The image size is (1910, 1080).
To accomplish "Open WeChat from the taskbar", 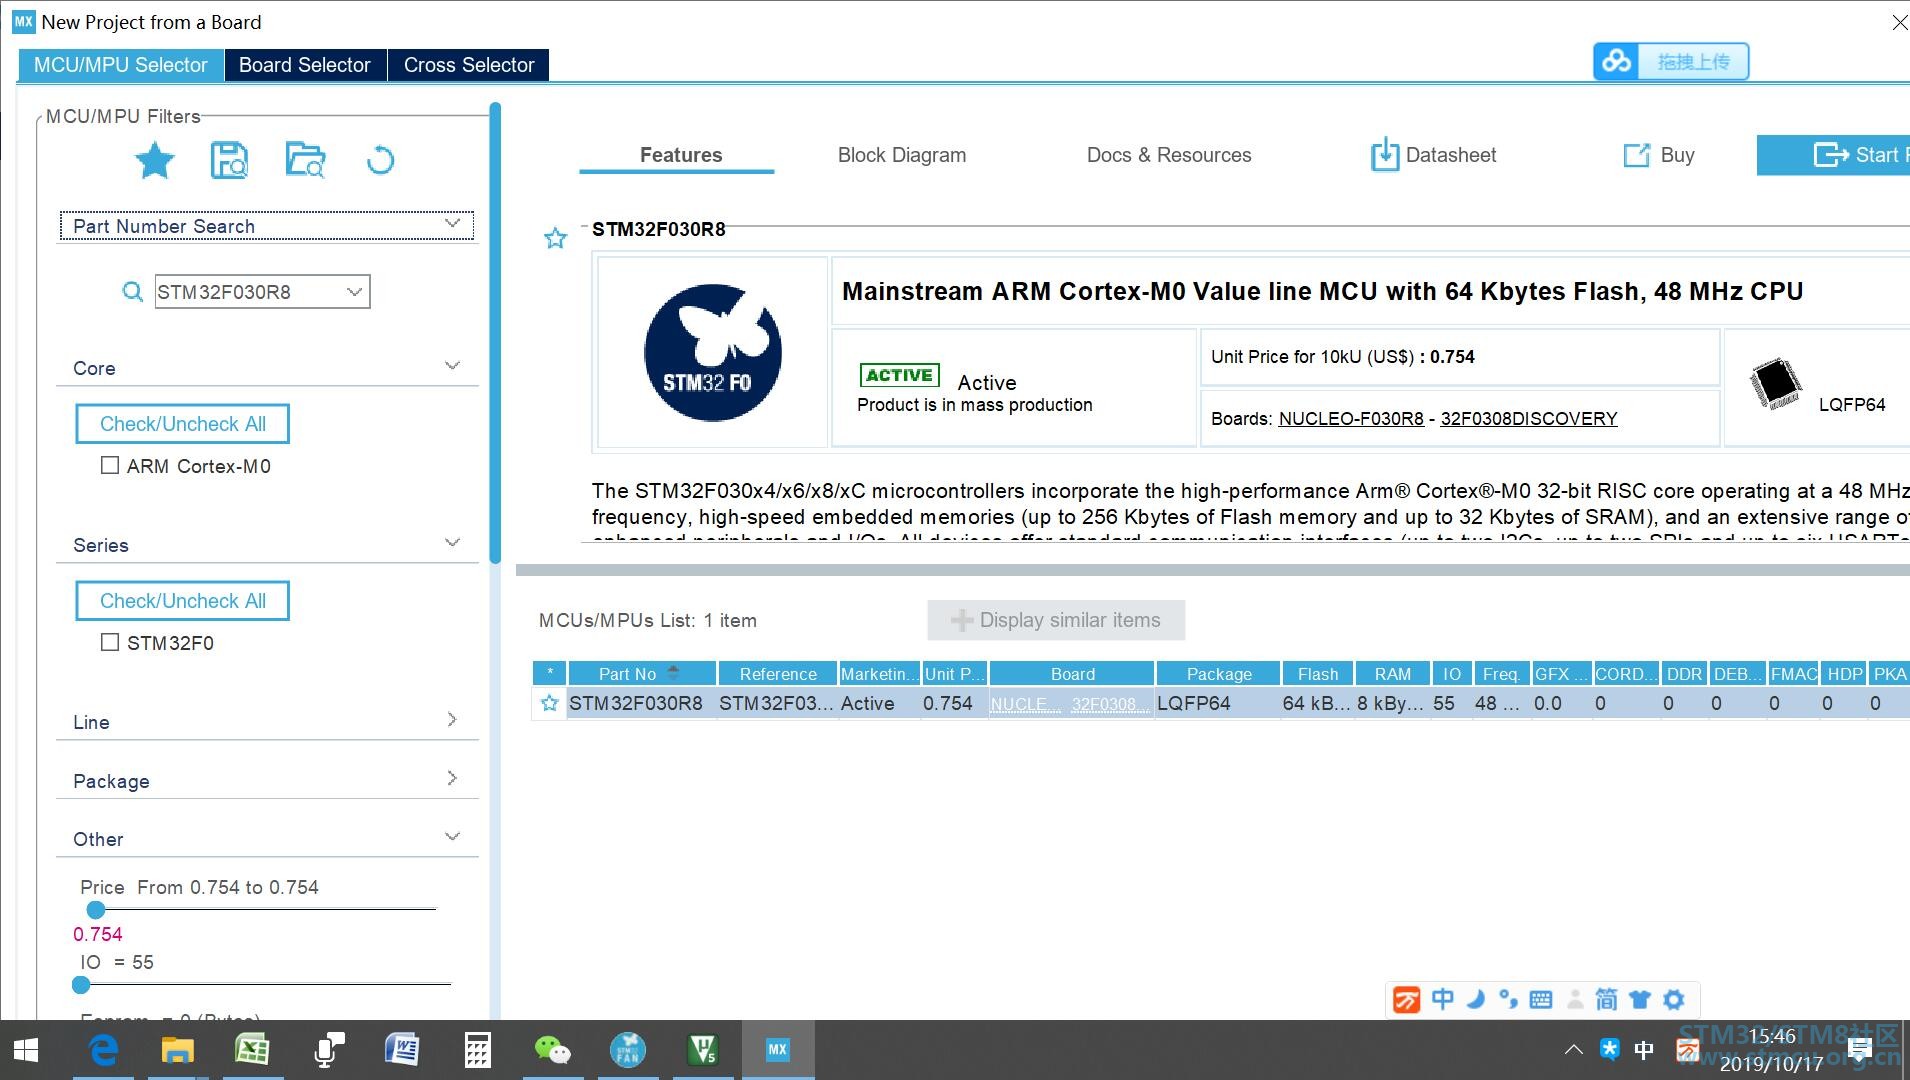I will [x=552, y=1050].
